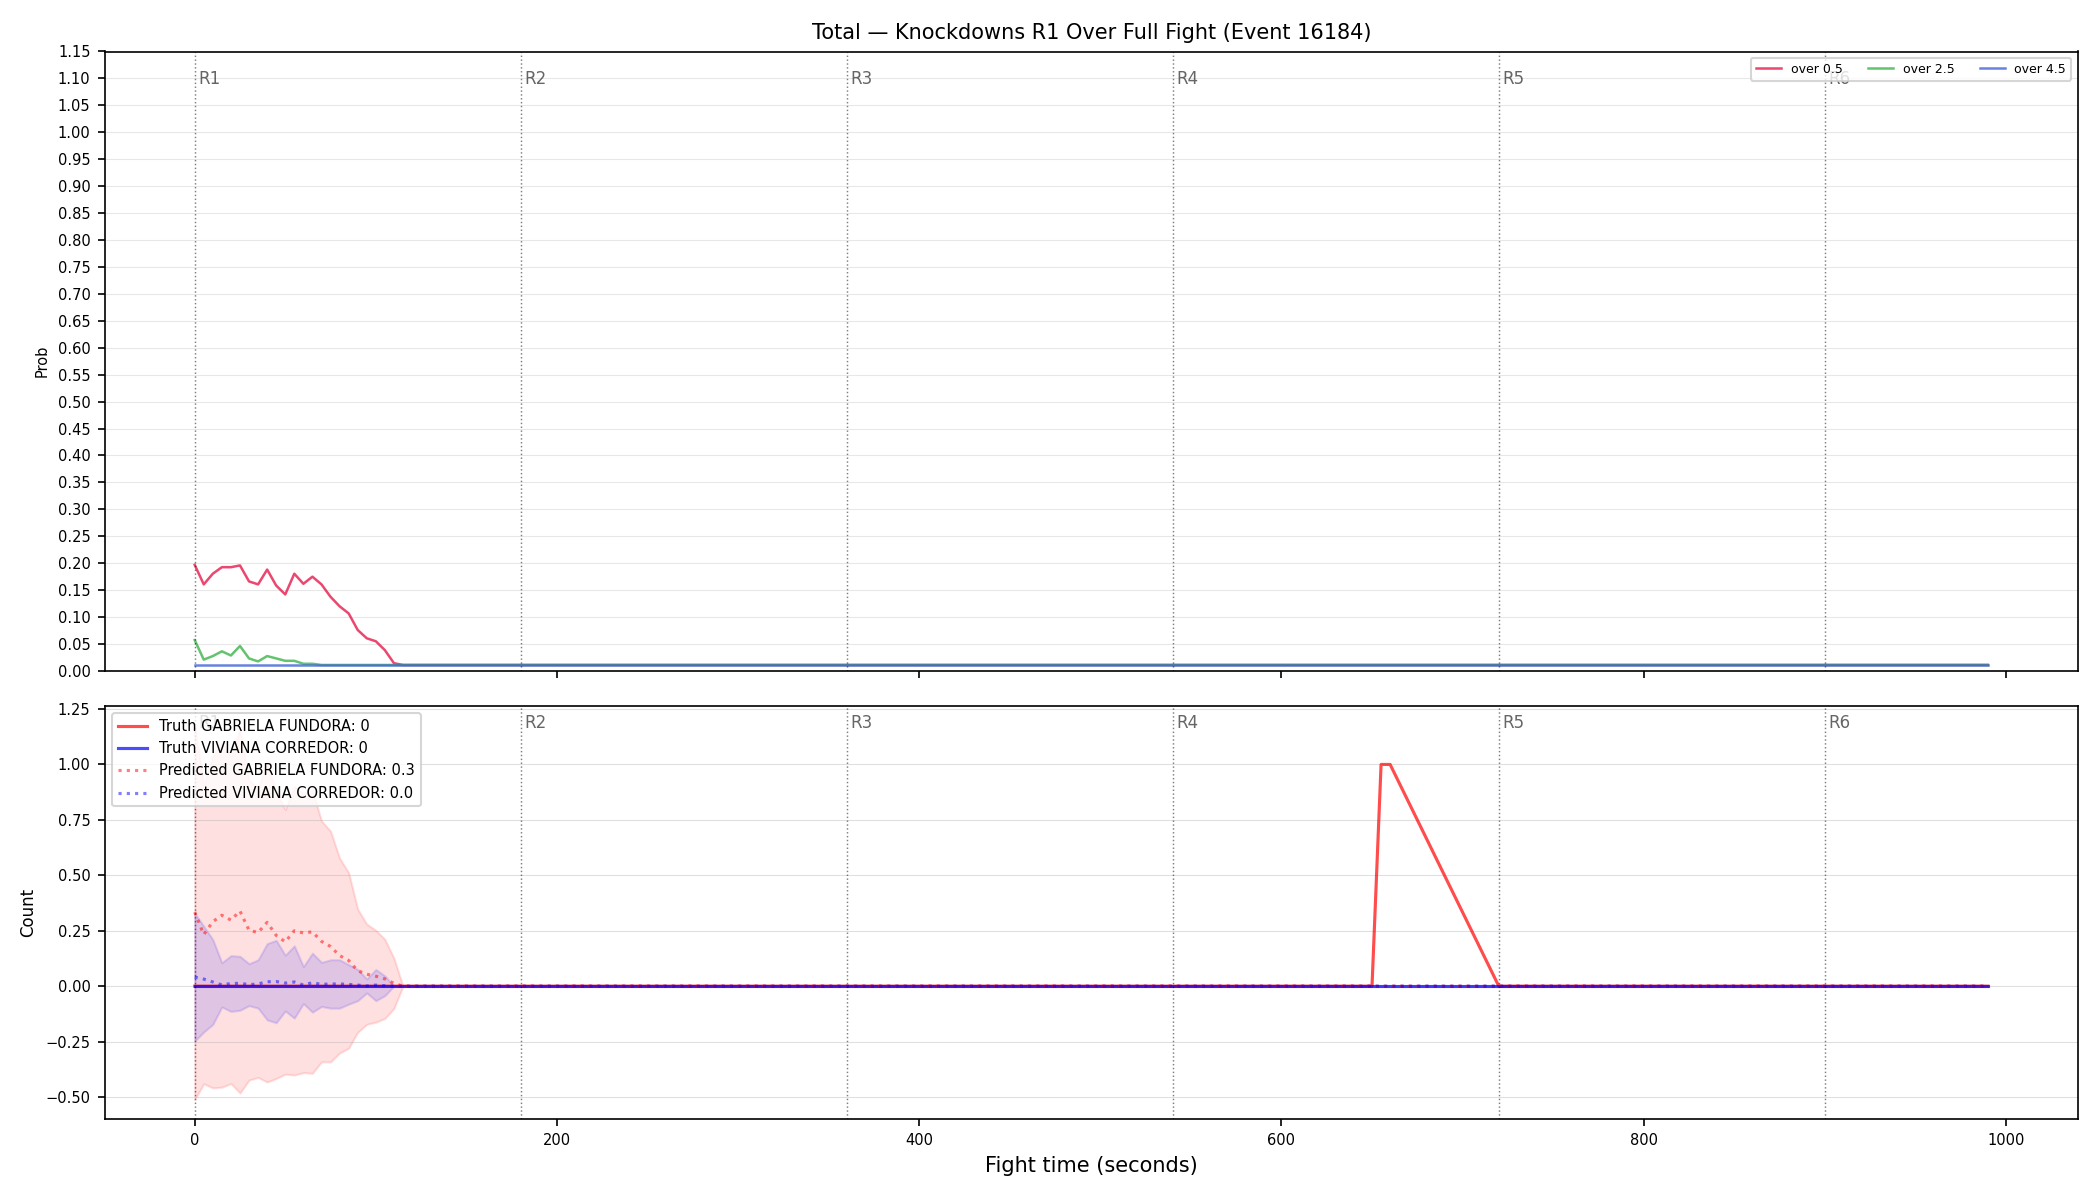This screenshot has width=2100, height=1200.
Task: Click the 1.15 tick on Prob axis
Action: click(x=74, y=52)
